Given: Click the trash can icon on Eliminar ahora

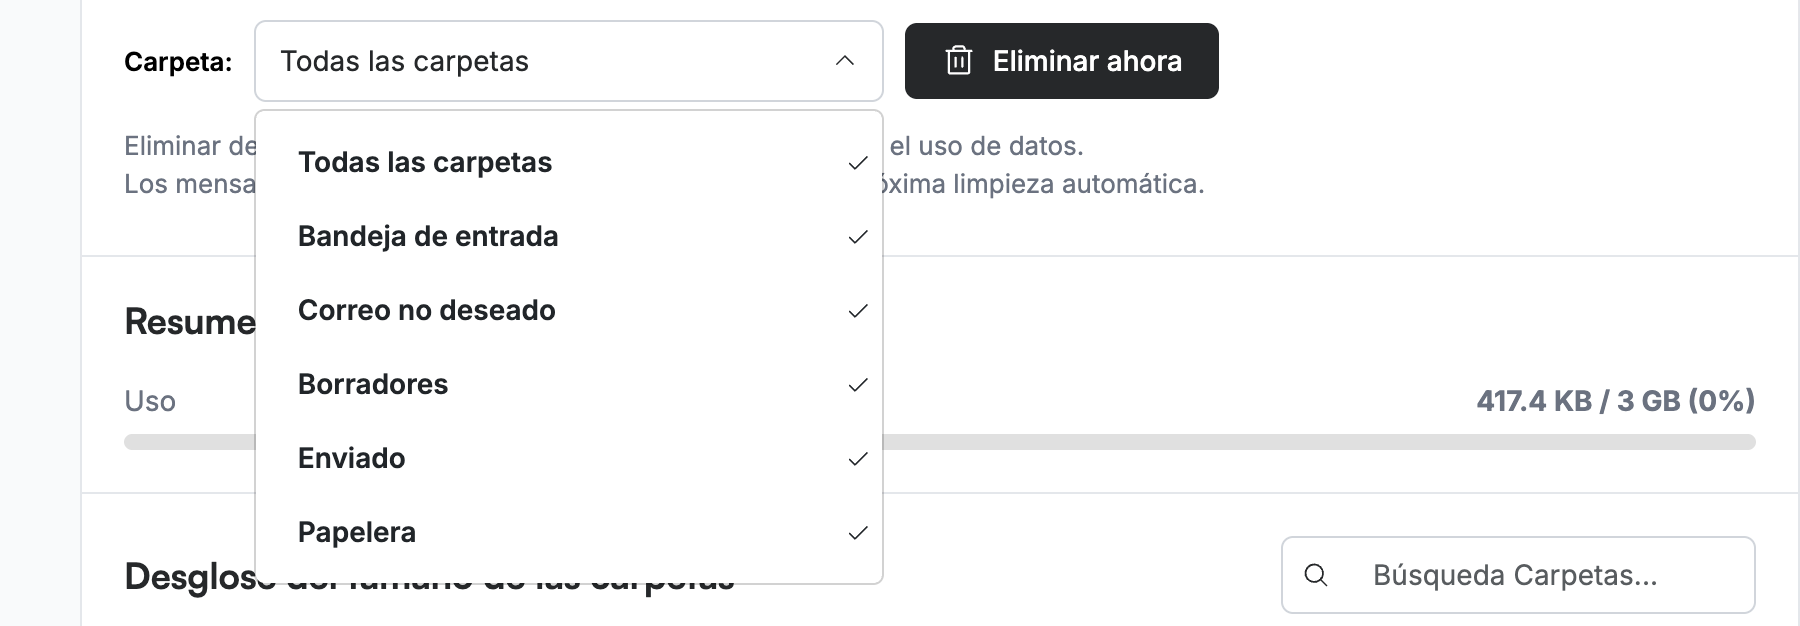Looking at the screenshot, I should pyautogui.click(x=958, y=61).
